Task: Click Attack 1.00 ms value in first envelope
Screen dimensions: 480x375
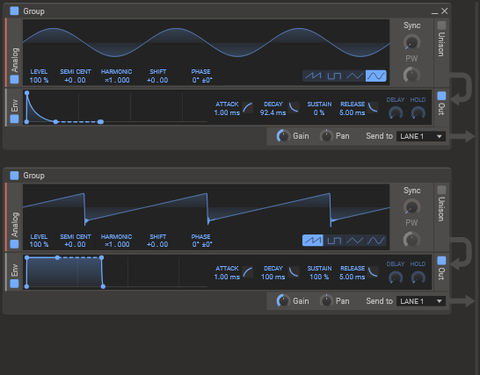Action: point(227,113)
